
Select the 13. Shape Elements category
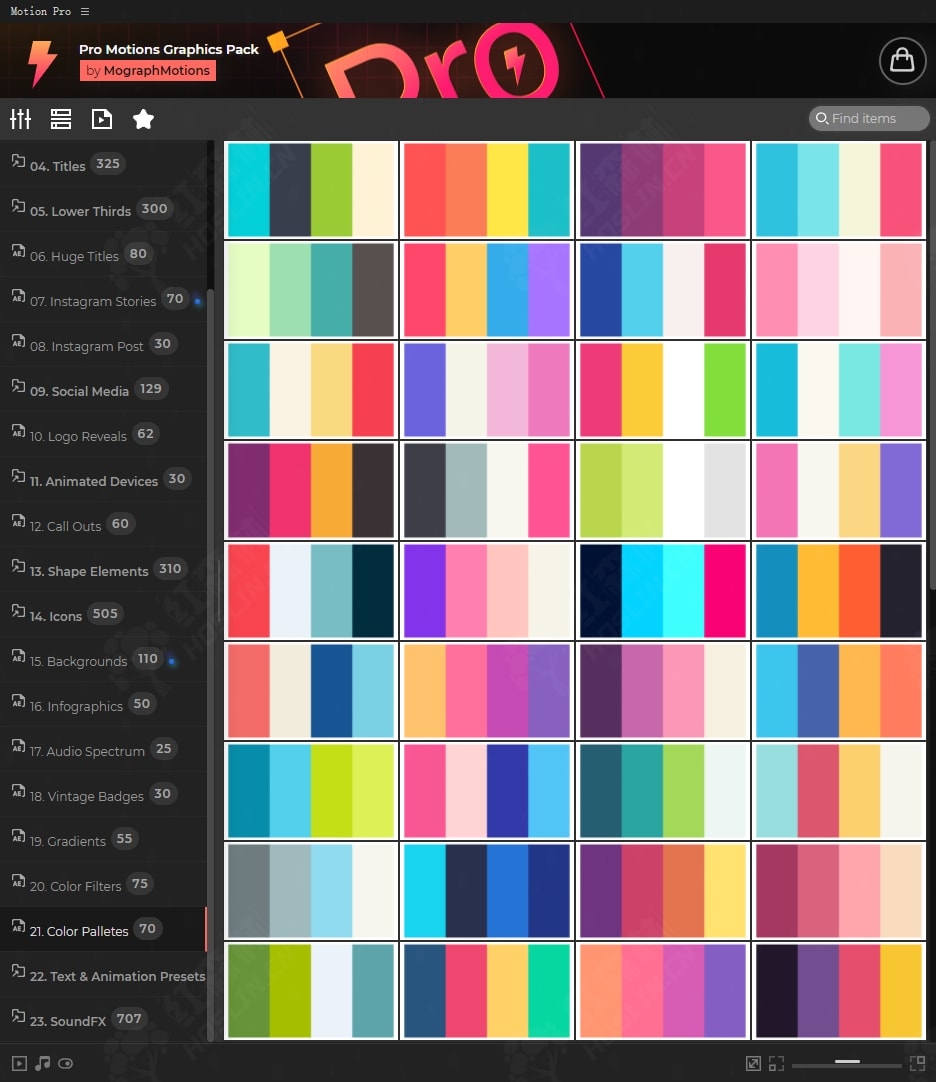click(104, 569)
